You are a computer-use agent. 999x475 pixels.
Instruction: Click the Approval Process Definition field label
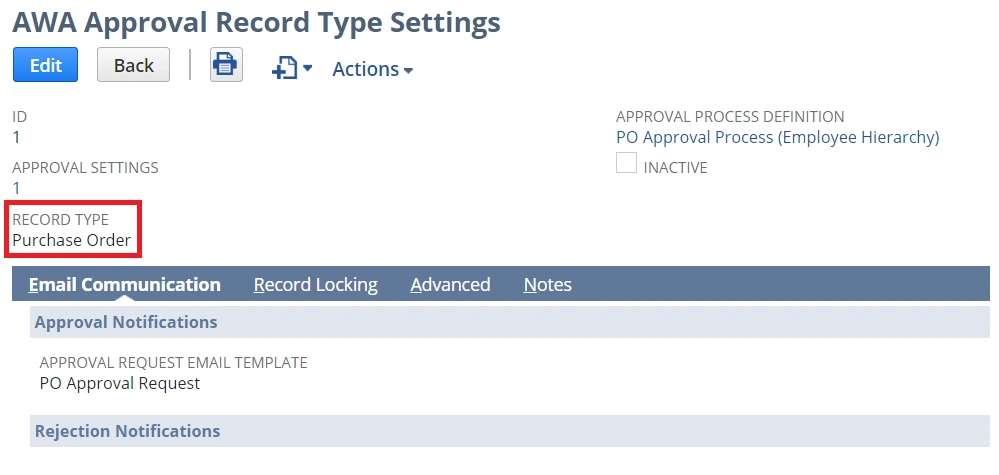[730, 117]
